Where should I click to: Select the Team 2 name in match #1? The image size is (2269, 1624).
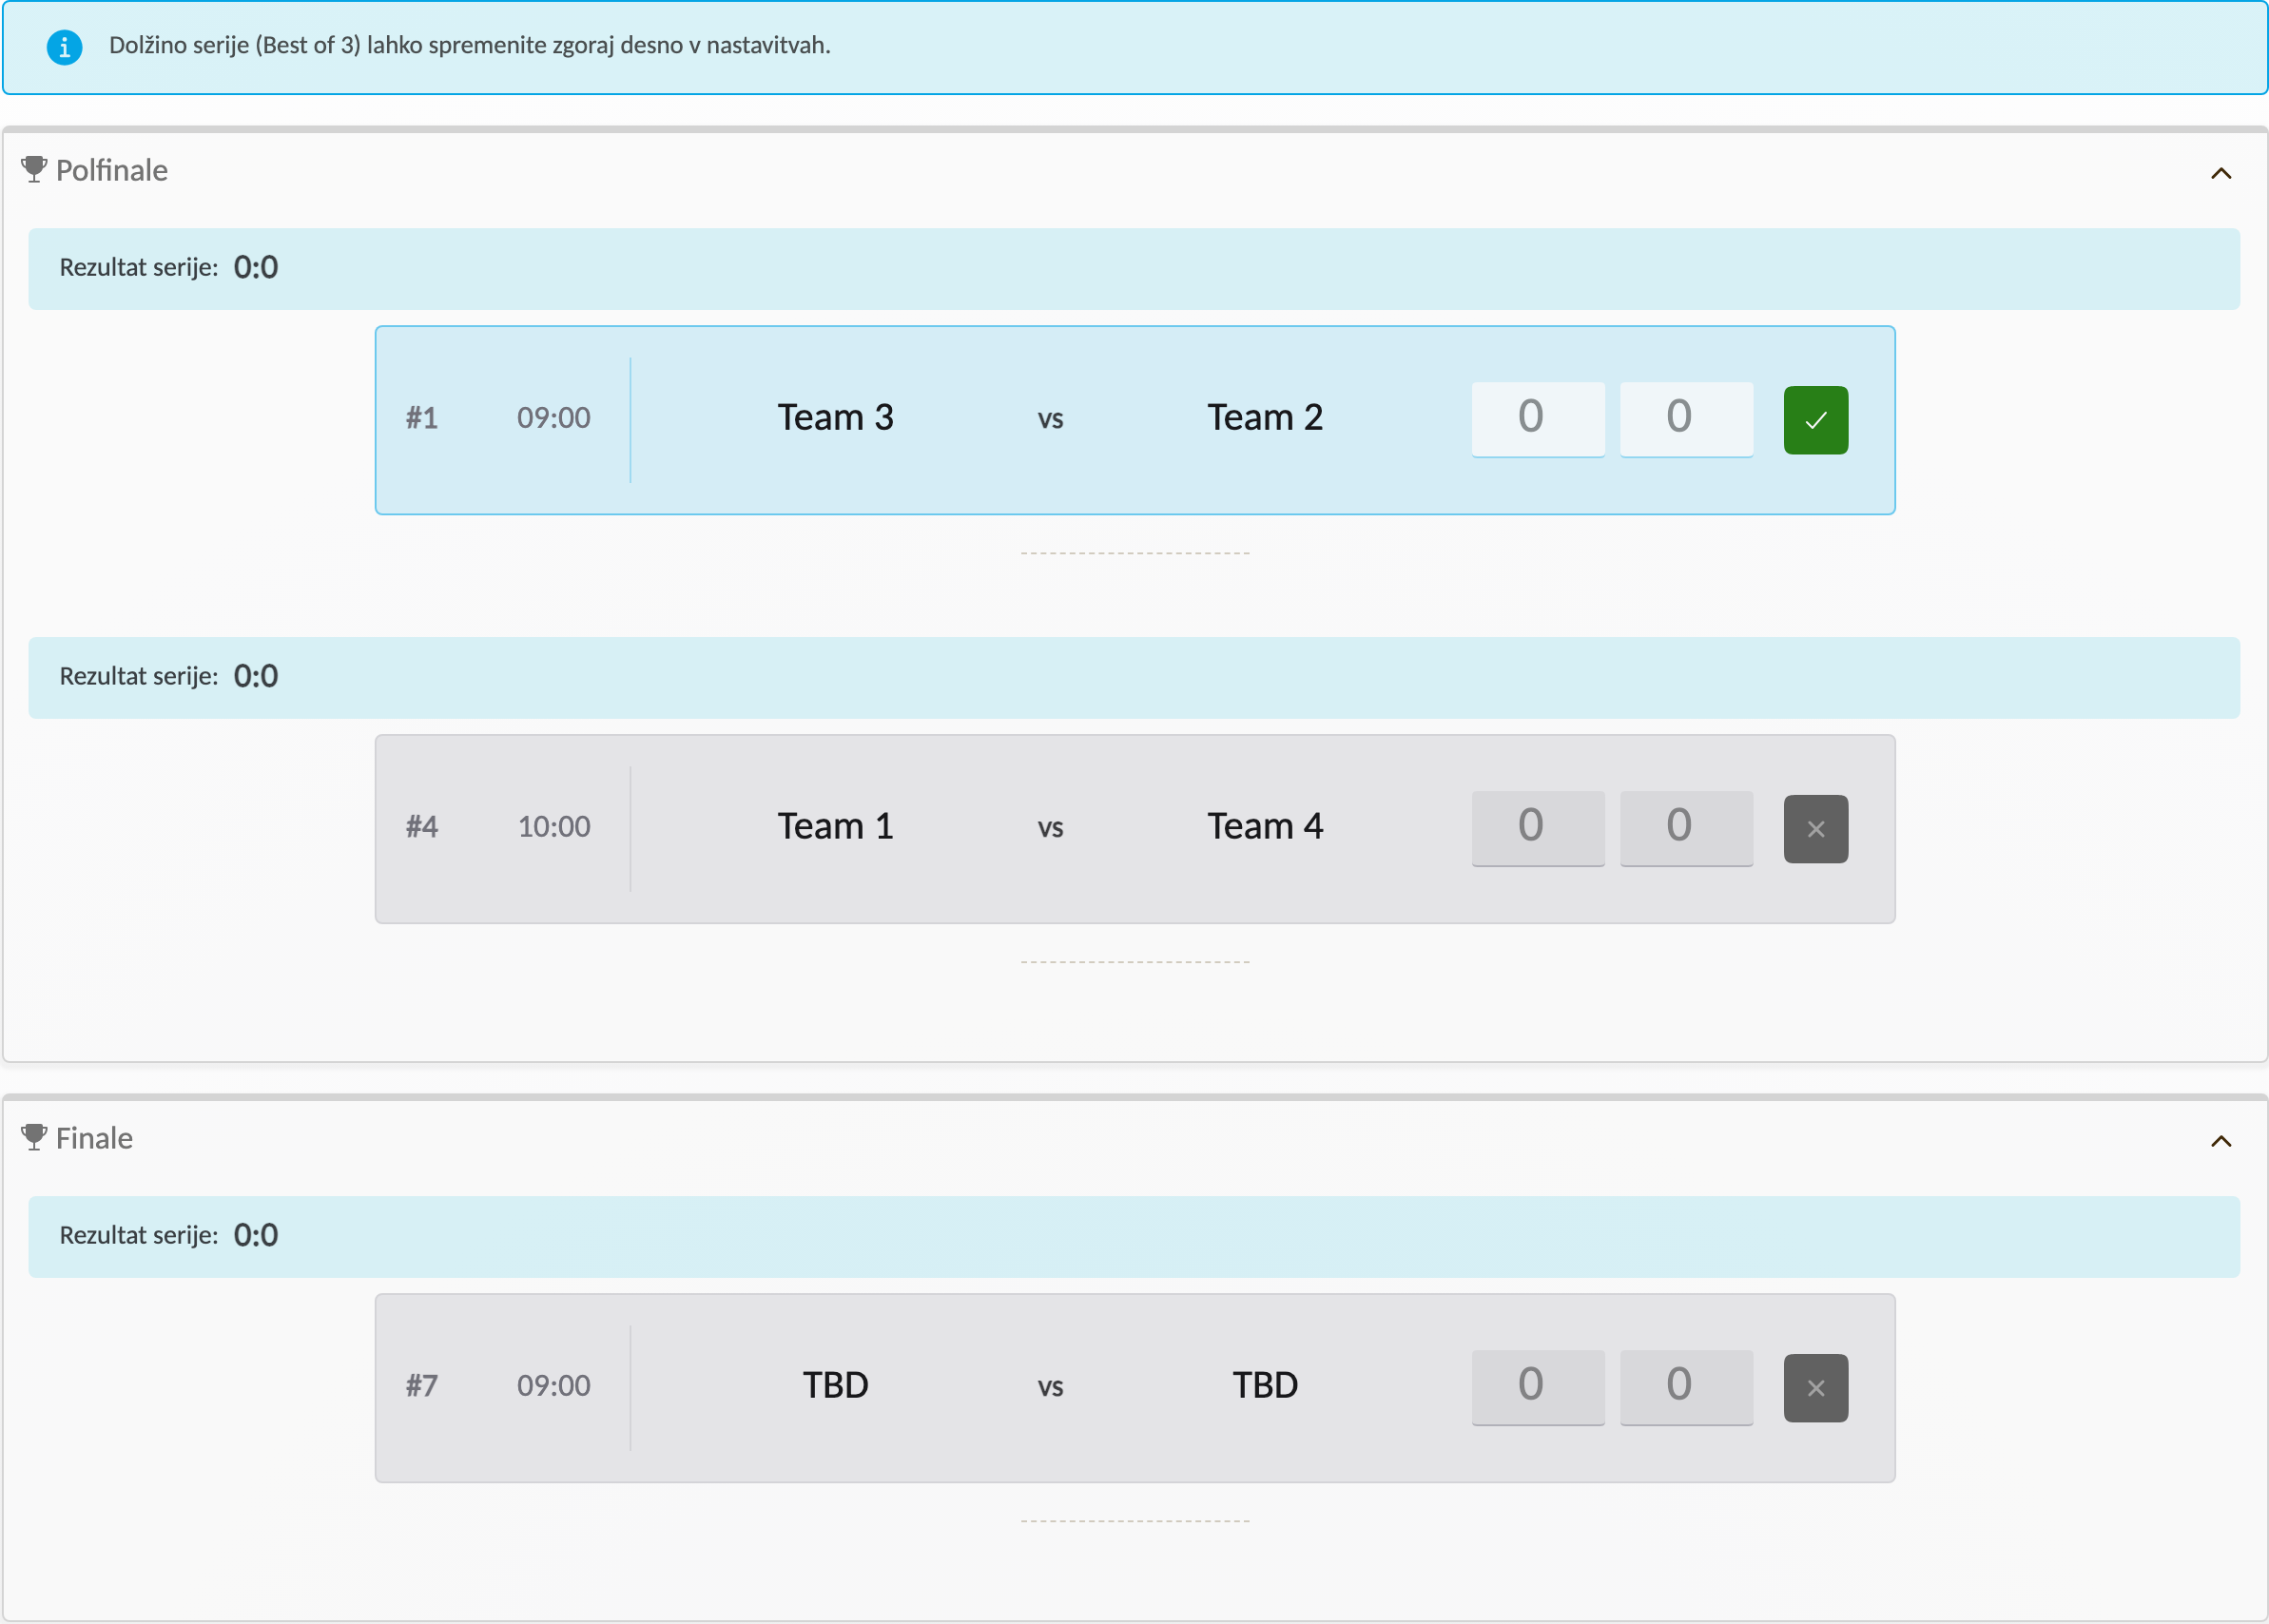[x=1264, y=417]
